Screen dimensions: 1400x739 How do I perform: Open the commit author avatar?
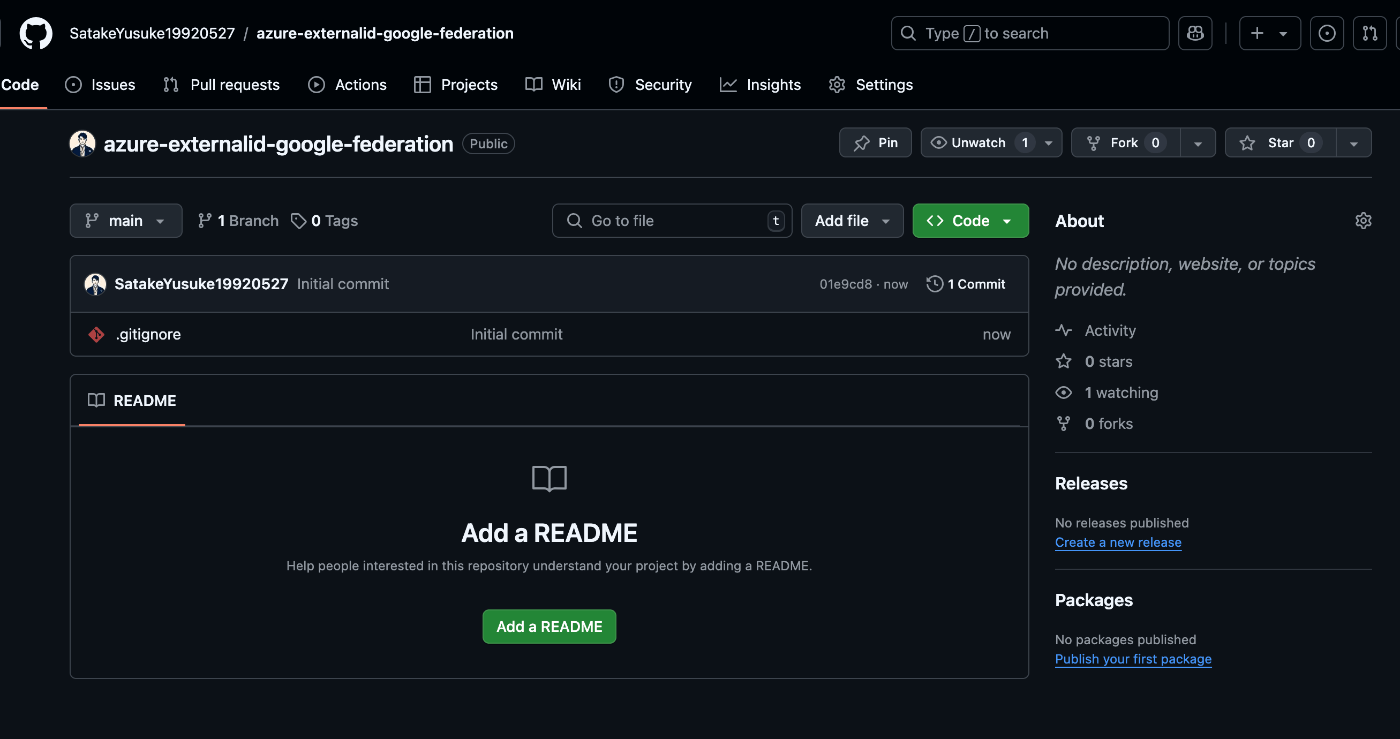tap(96, 284)
